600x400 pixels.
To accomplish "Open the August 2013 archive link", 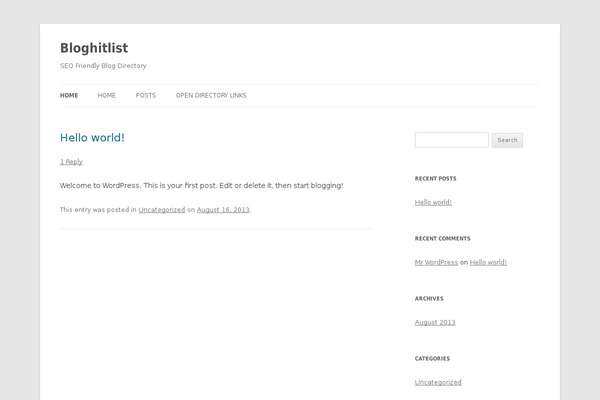I will (435, 322).
